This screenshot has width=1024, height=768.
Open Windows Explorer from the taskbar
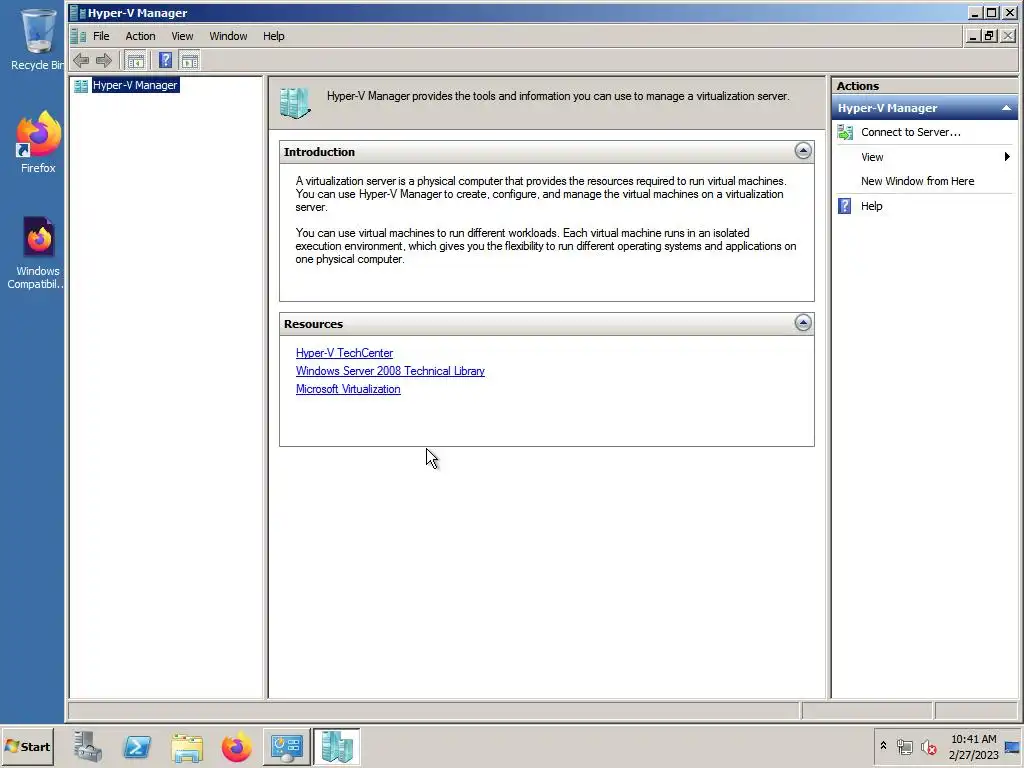[x=187, y=747]
